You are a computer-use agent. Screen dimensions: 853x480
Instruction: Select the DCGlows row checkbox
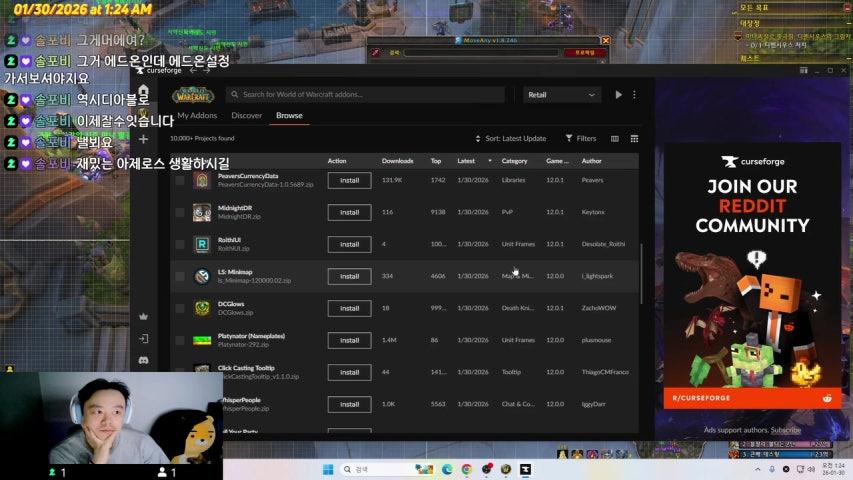[180, 308]
